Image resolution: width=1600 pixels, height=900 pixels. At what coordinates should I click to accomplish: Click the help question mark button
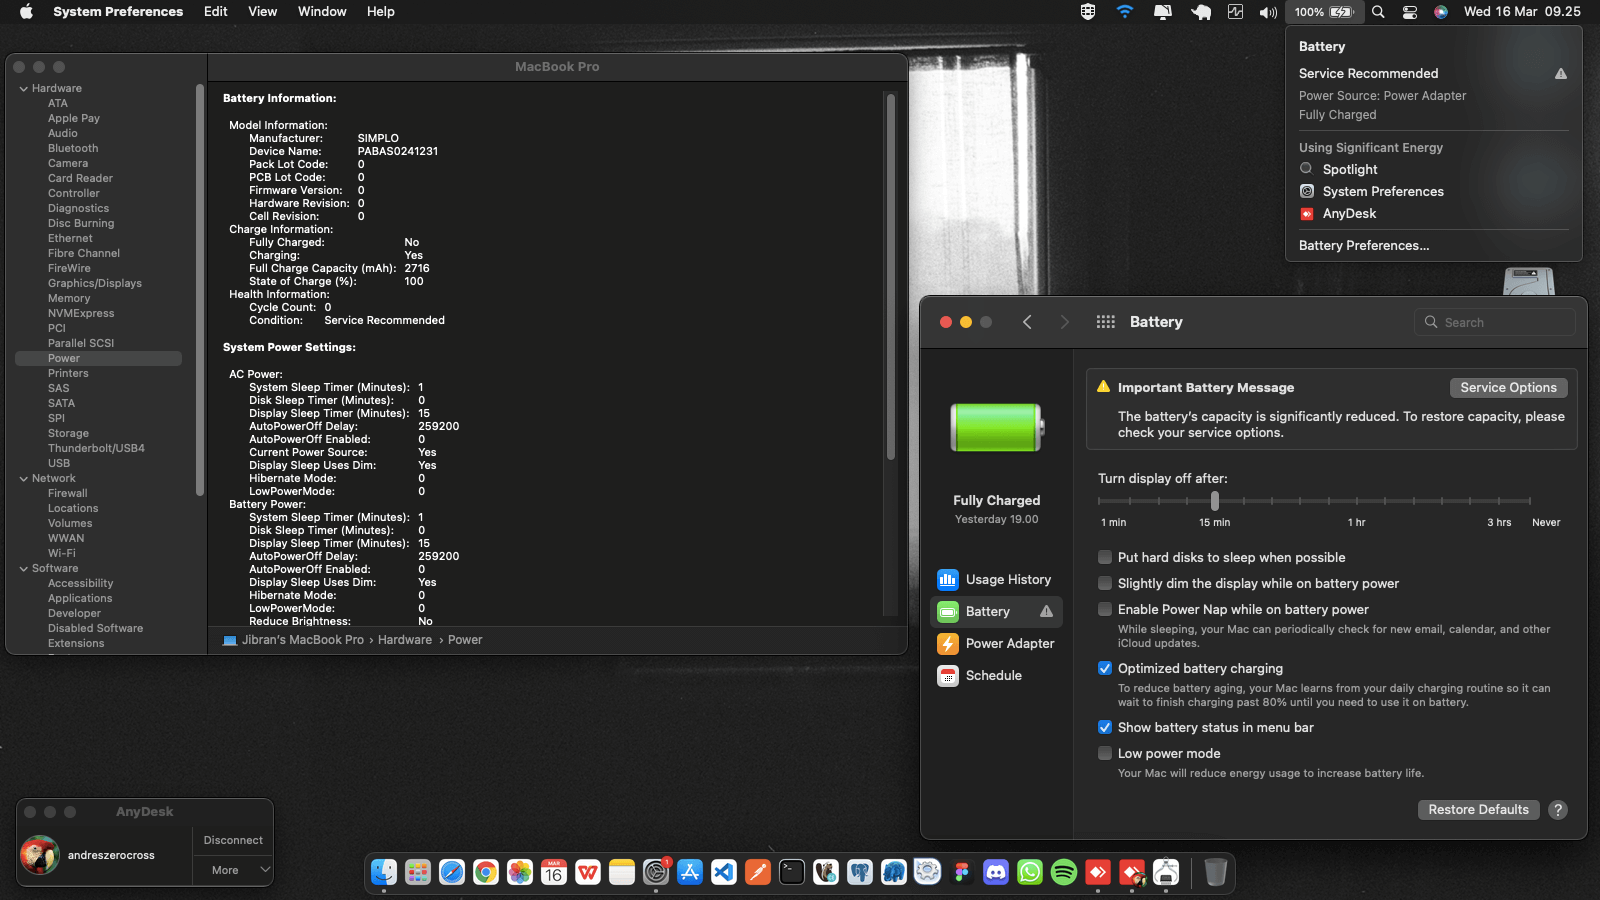(x=1557, y=810)
